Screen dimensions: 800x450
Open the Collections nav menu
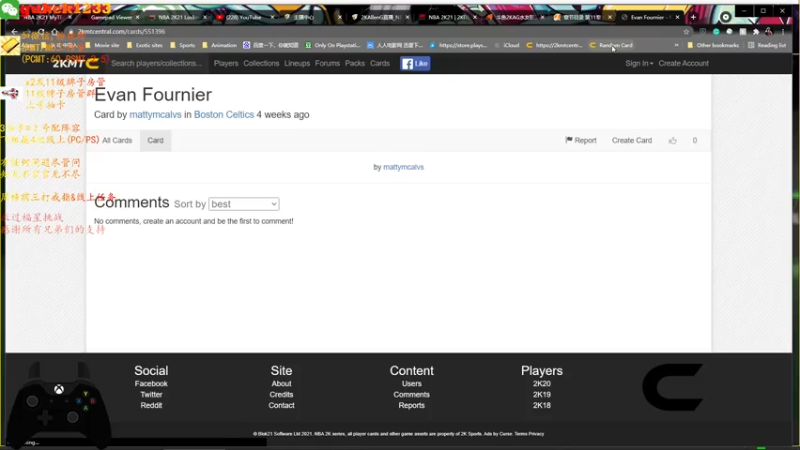pyautogui.click(x=261, y=63)
